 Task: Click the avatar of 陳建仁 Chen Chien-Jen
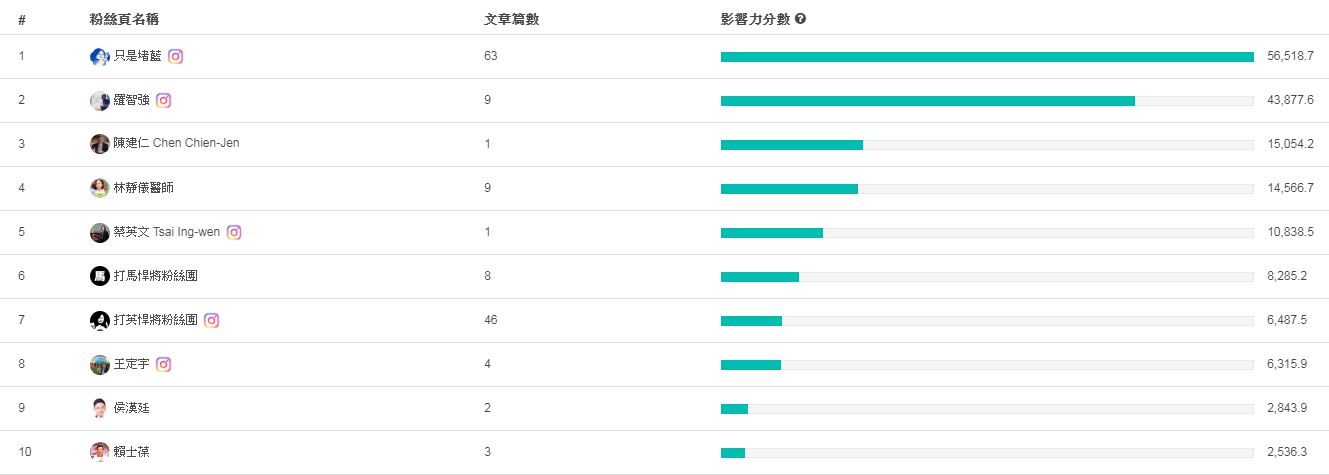[99, 144]
